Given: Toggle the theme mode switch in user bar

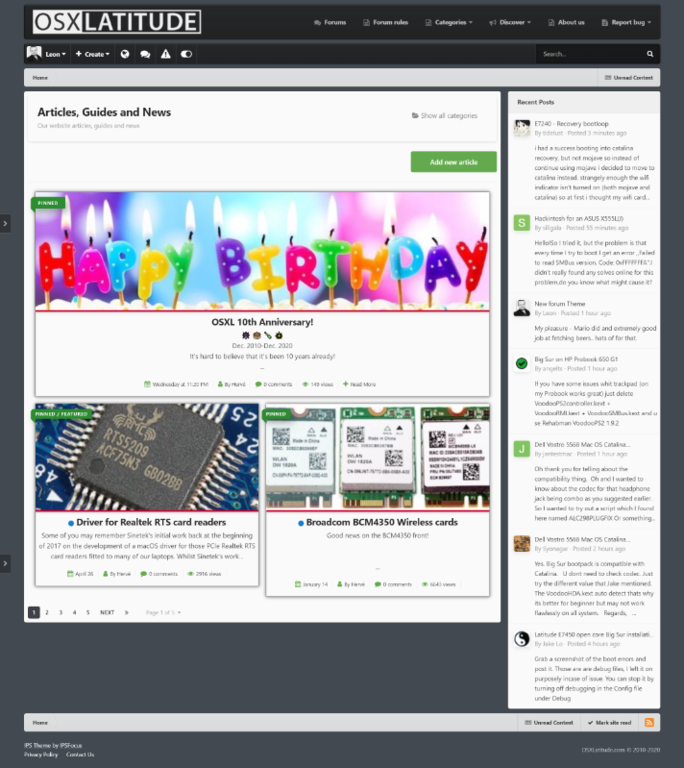Looking at the screenshot, I should click(186, 54).
